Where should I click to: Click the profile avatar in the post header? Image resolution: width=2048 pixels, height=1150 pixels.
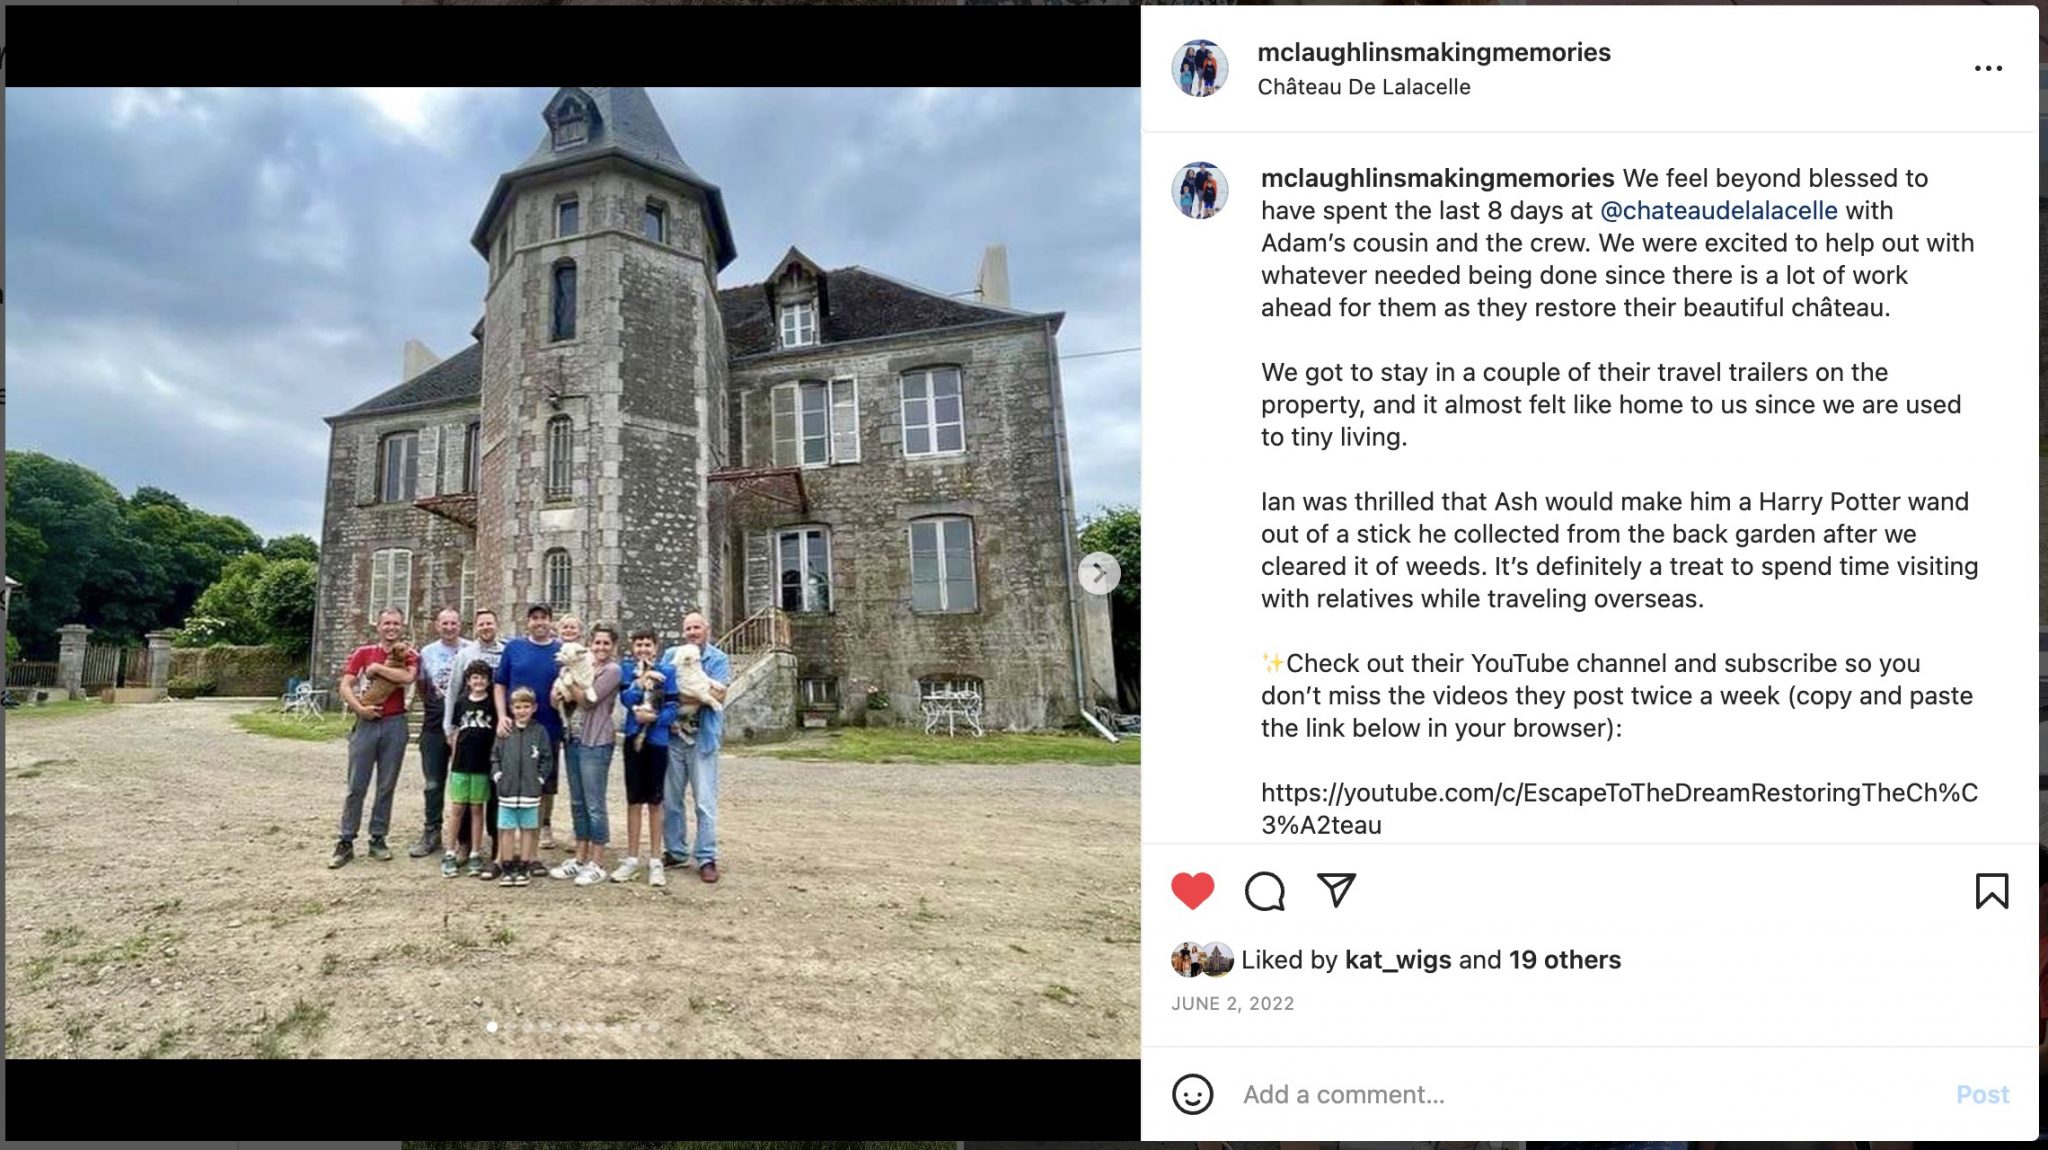(x=1199, y=68)
